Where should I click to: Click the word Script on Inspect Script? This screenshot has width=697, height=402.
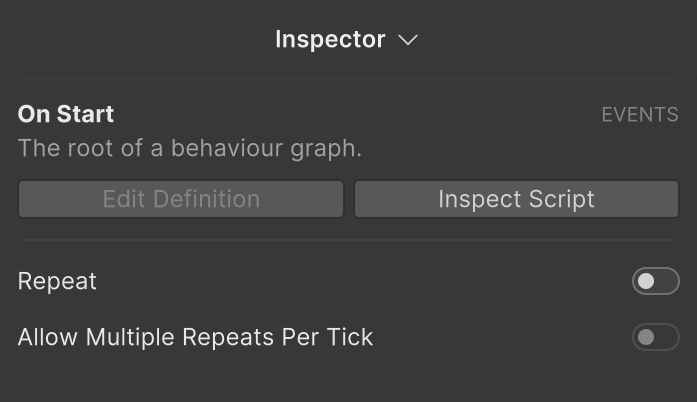coord(562,199)
